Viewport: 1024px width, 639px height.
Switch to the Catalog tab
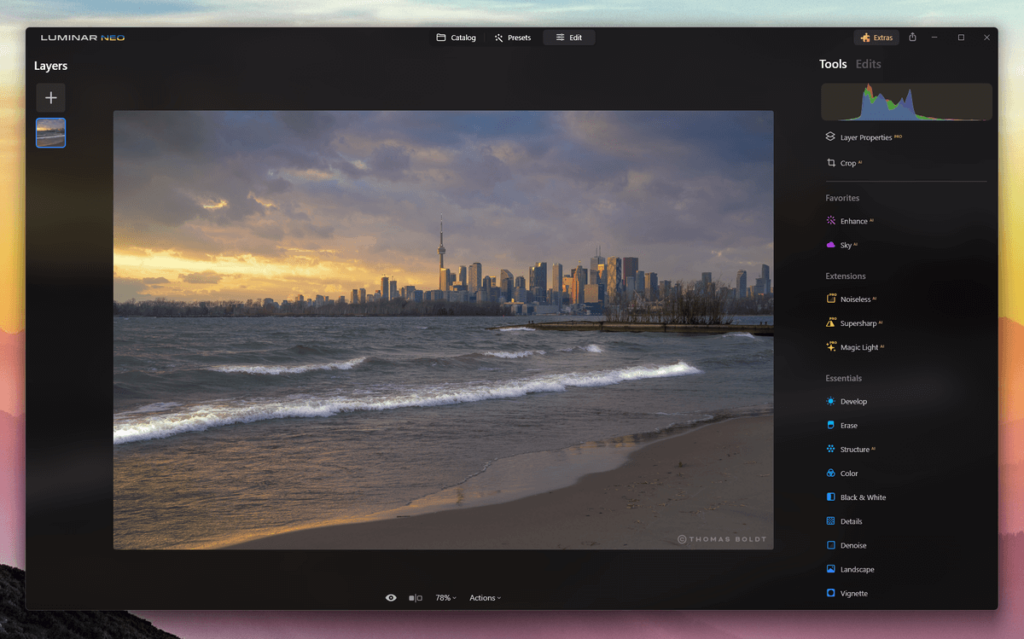[456, 38]
